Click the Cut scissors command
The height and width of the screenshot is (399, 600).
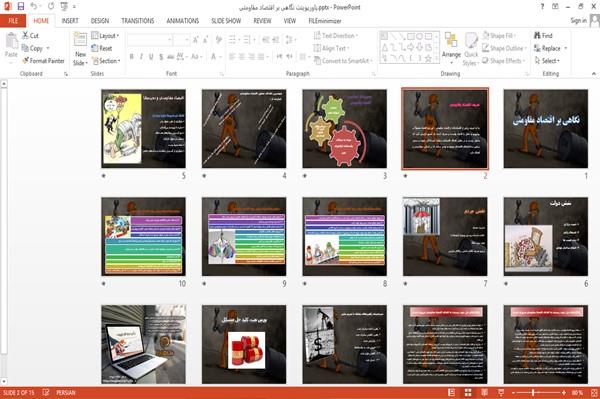pyautogui.click(x=30, y=36)
